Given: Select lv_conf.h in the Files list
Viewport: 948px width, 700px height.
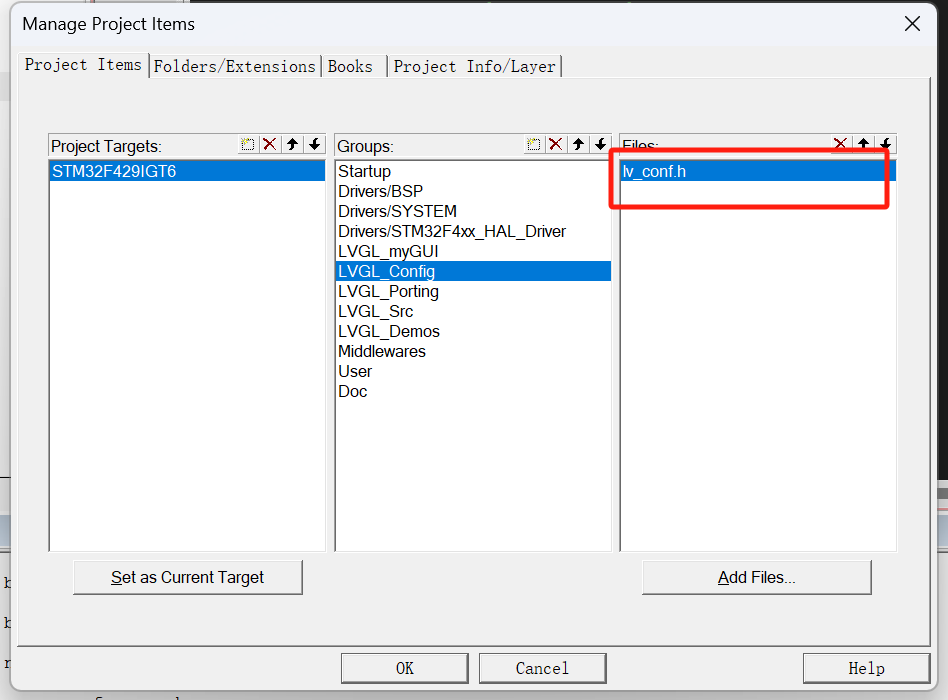Looking at the screenshot, I should tap(655, 171).
